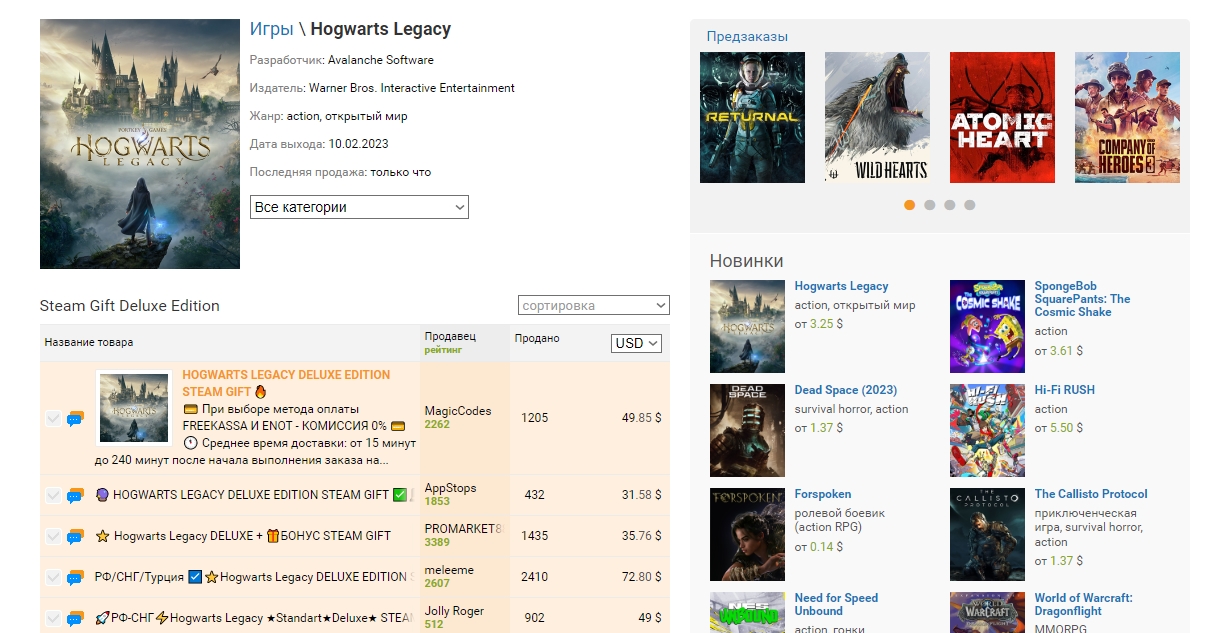The width and height of the screenshot is (1210, 633).
Task: Open the MagicCodes seller name
Action: [x=458, y=411]
